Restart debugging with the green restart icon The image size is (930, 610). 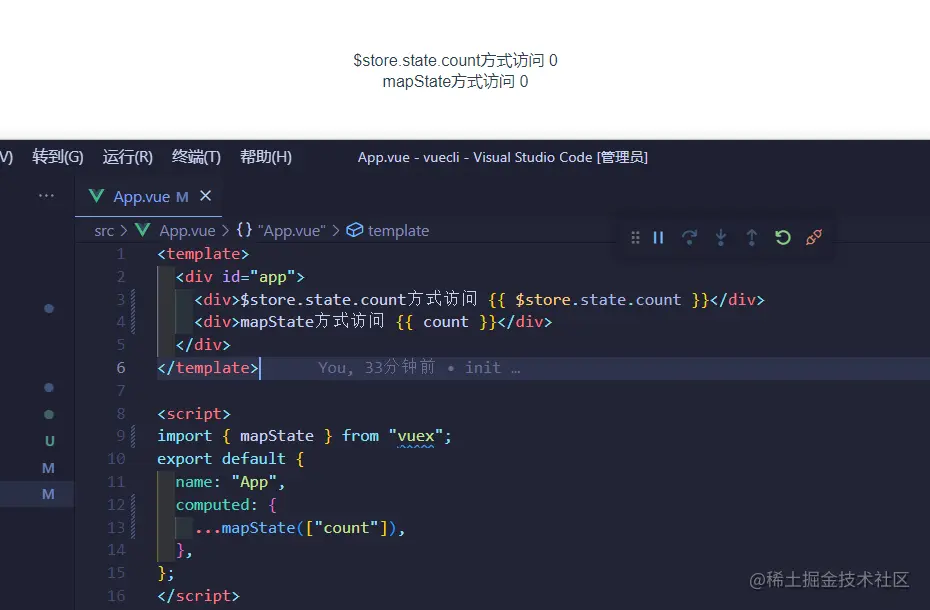783,237
